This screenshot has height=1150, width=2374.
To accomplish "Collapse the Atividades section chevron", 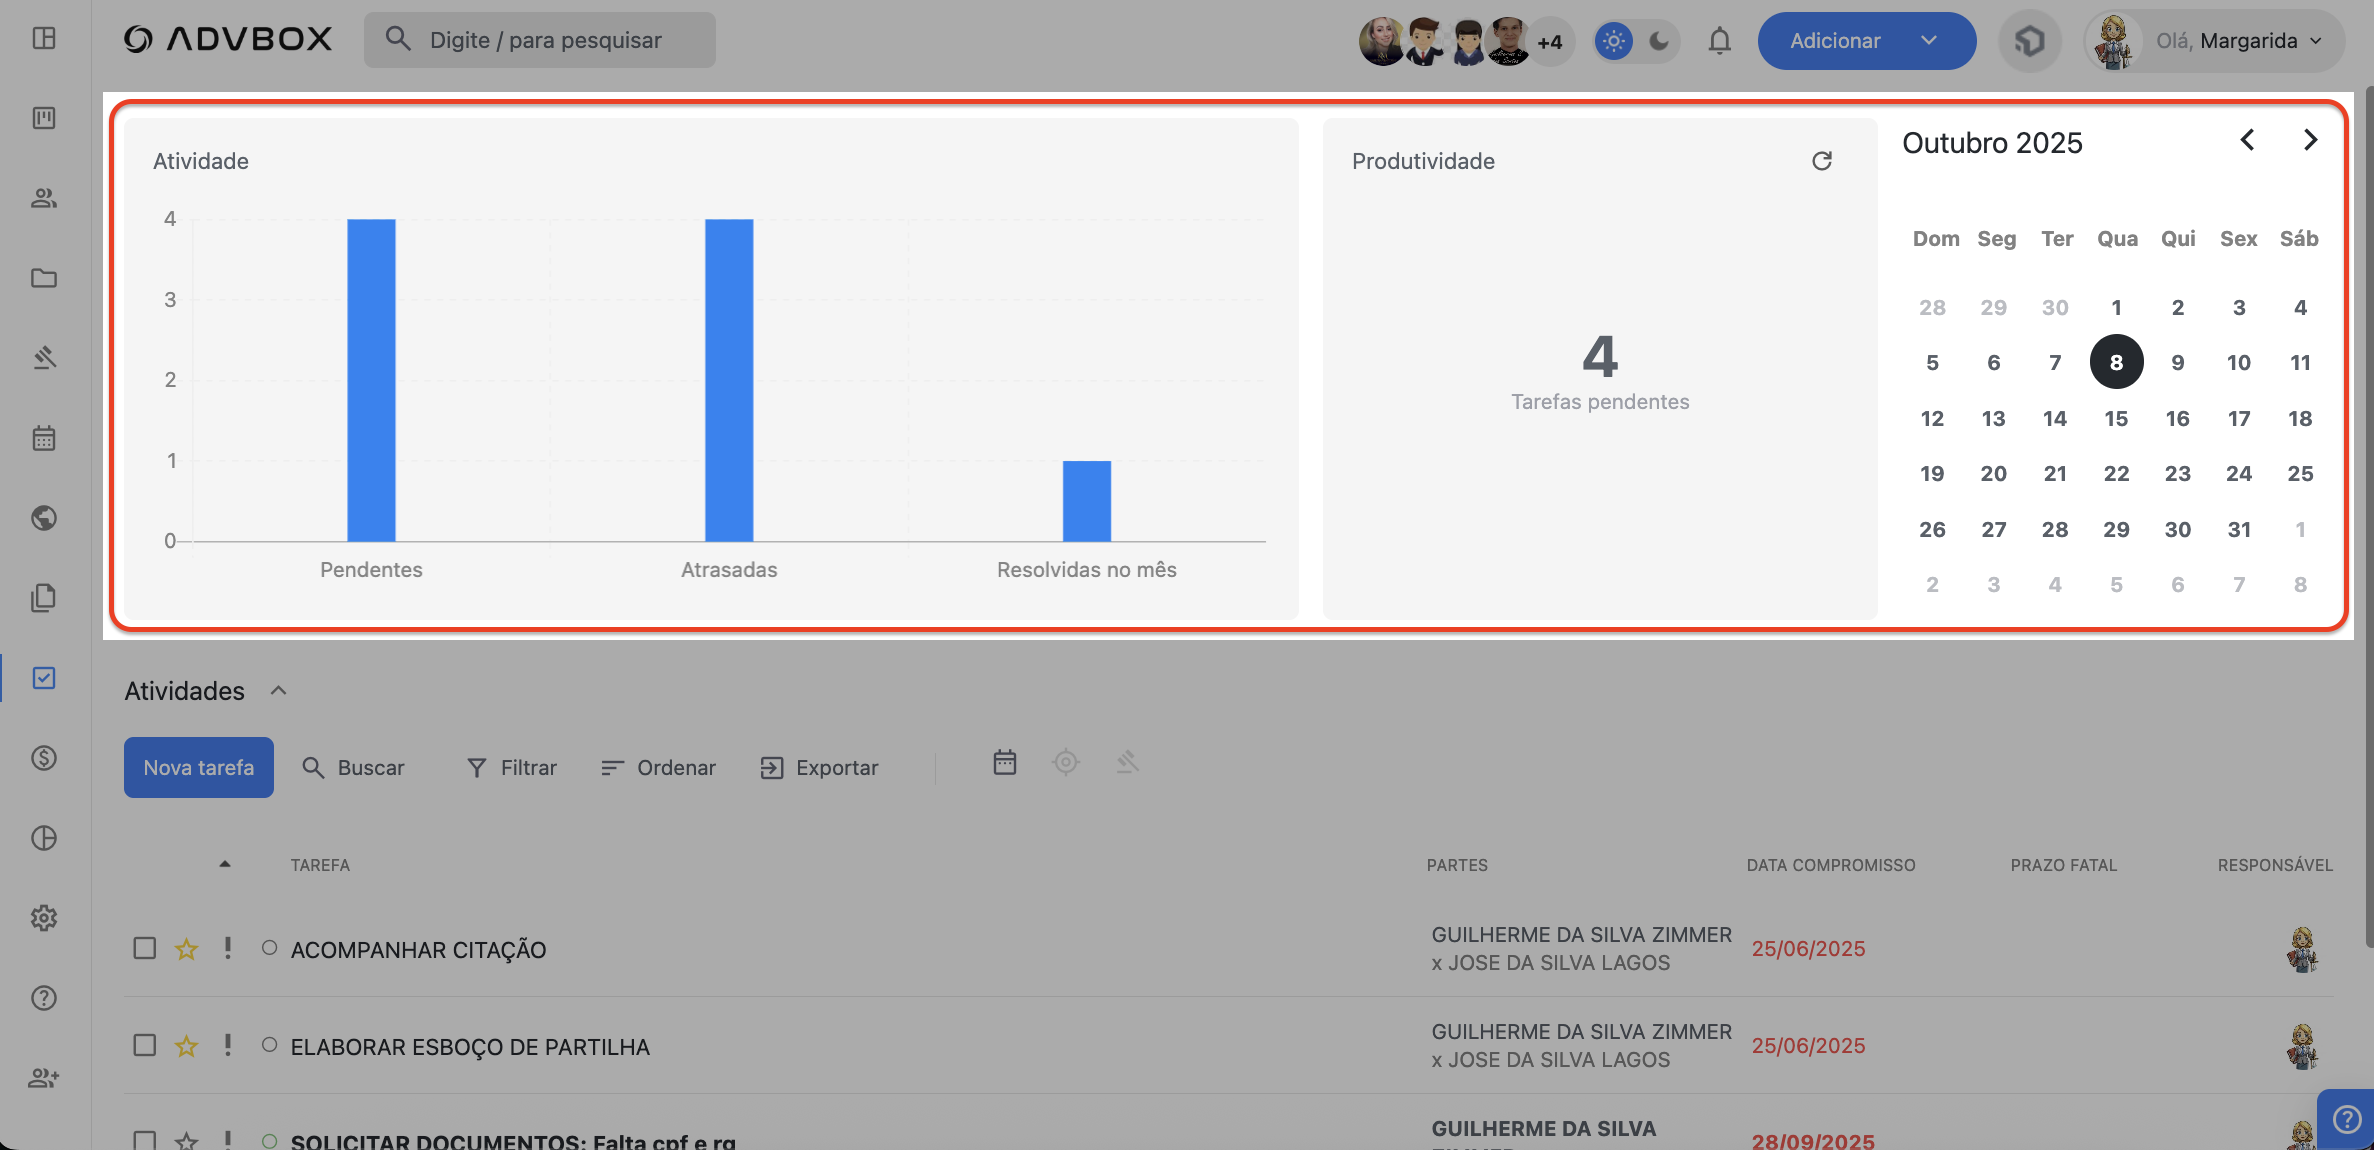I will pyautogui.click(x=279, y=691).
